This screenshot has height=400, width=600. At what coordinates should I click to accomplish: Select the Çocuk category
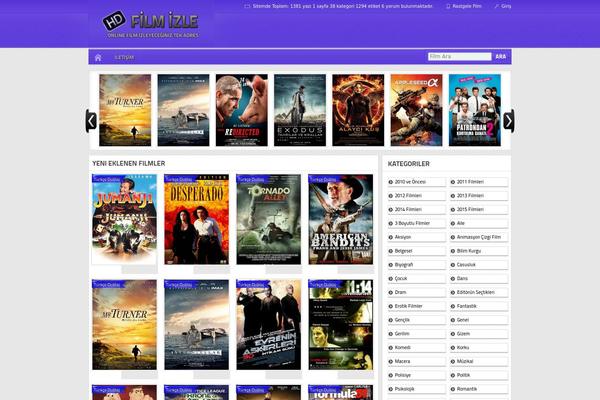pos(417,278)
